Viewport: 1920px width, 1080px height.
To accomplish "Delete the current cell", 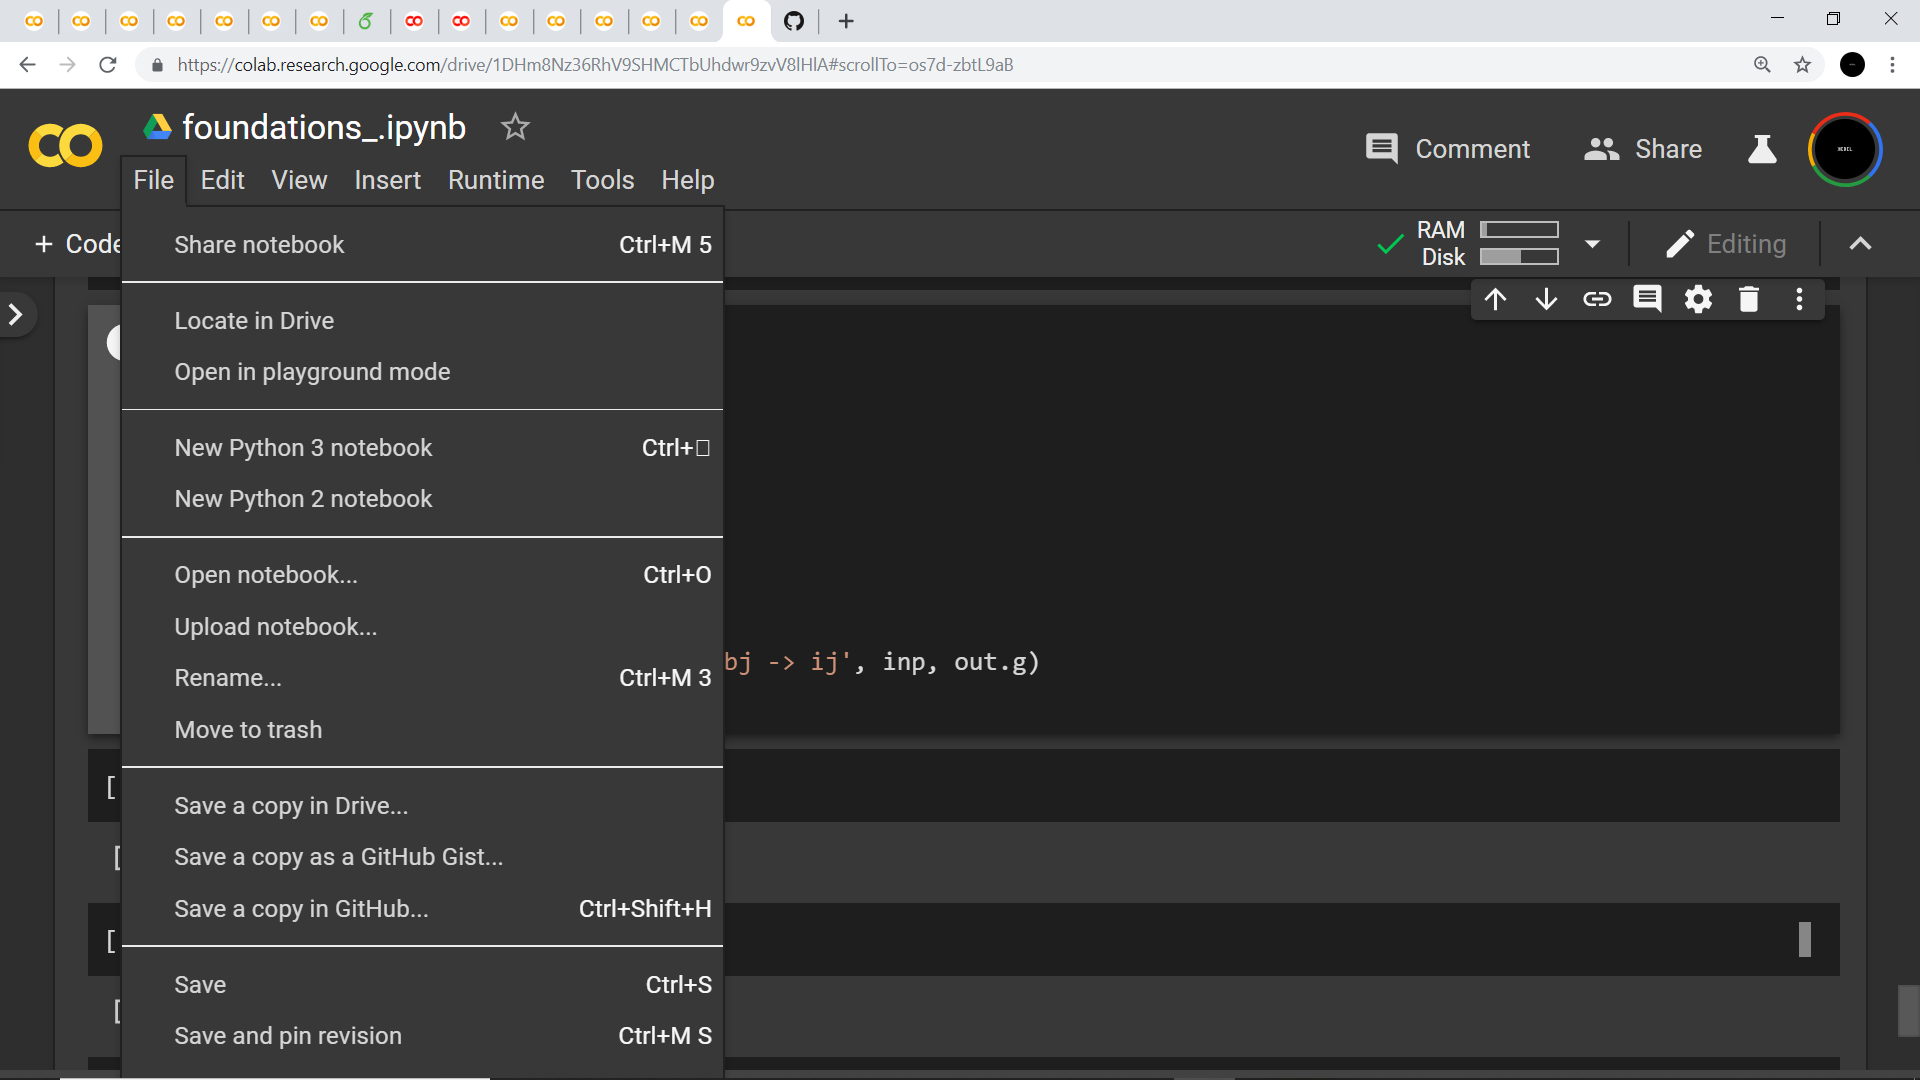I will pos(1748,298).
